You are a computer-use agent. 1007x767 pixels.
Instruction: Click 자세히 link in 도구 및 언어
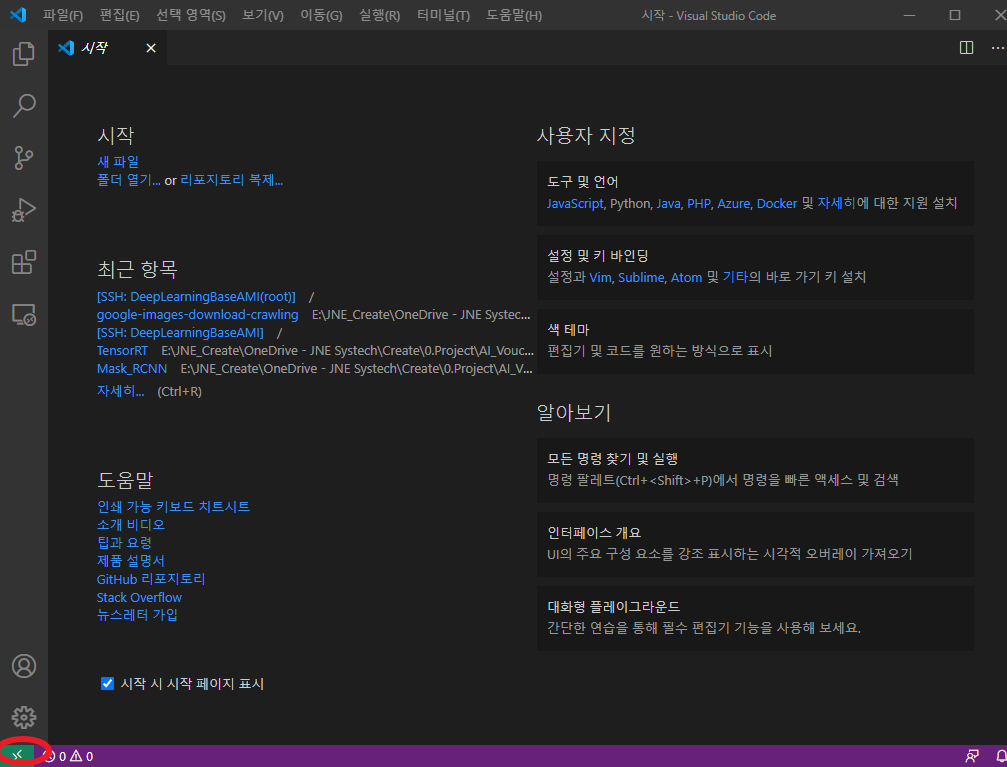click(x=836, y=204)
